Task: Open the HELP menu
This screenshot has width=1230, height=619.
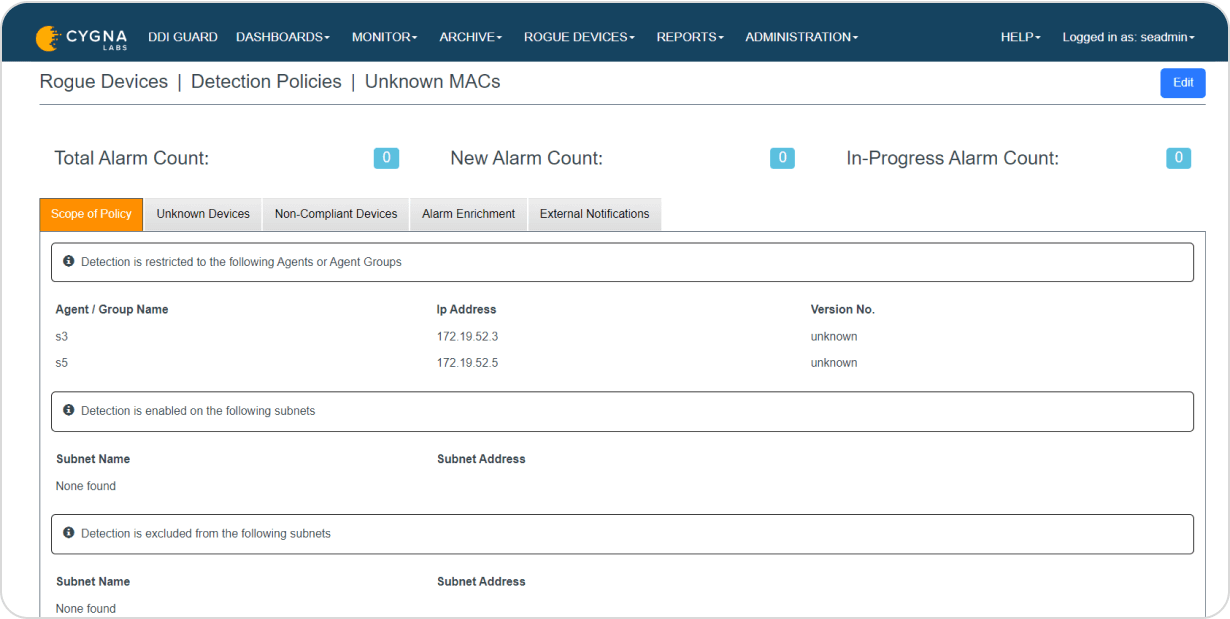Action: 1019,36
